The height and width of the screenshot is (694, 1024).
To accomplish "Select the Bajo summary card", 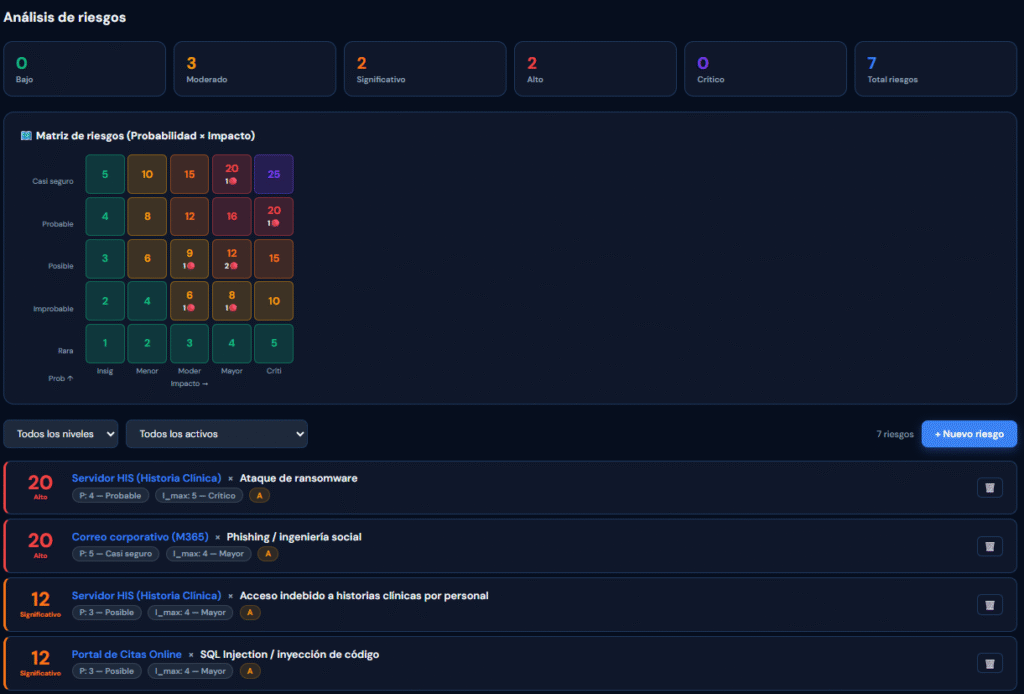I will pos(85,69).
